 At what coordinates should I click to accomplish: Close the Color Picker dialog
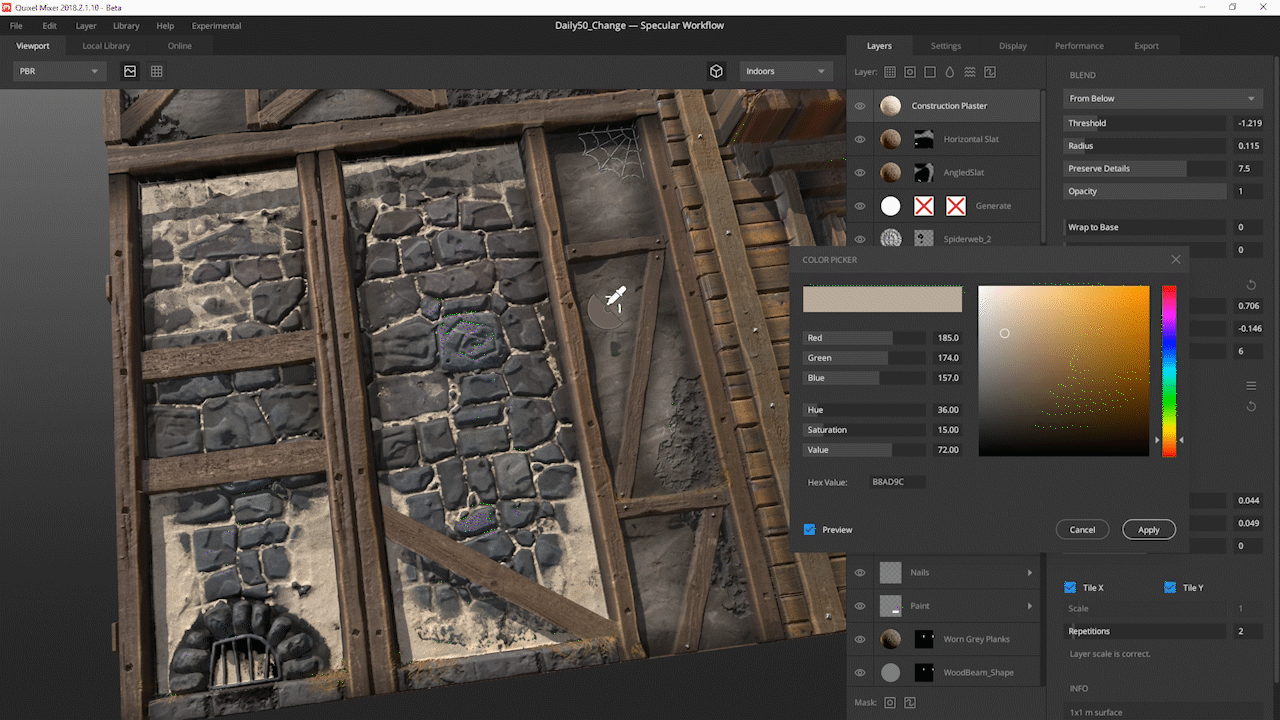[1175, 260]
